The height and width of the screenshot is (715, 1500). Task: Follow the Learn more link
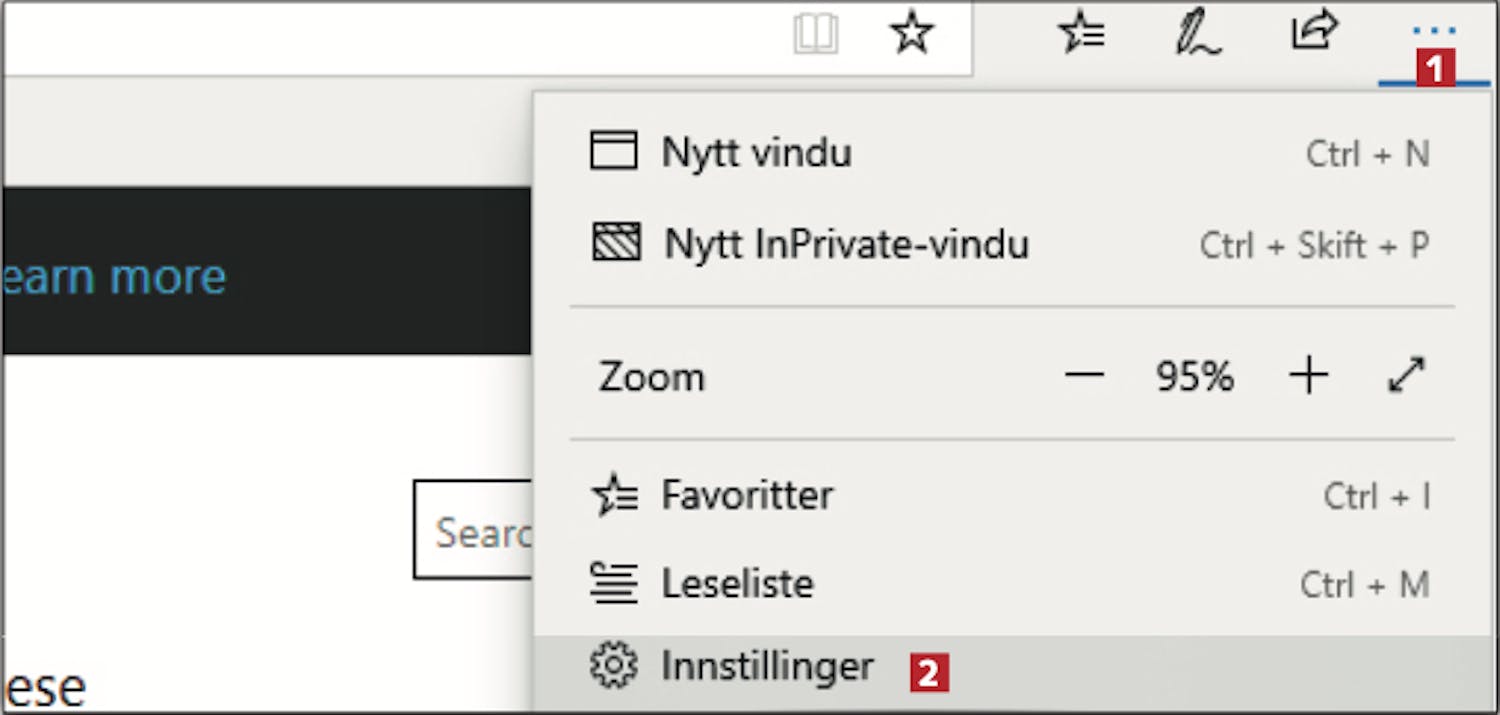tap(114, 277)
